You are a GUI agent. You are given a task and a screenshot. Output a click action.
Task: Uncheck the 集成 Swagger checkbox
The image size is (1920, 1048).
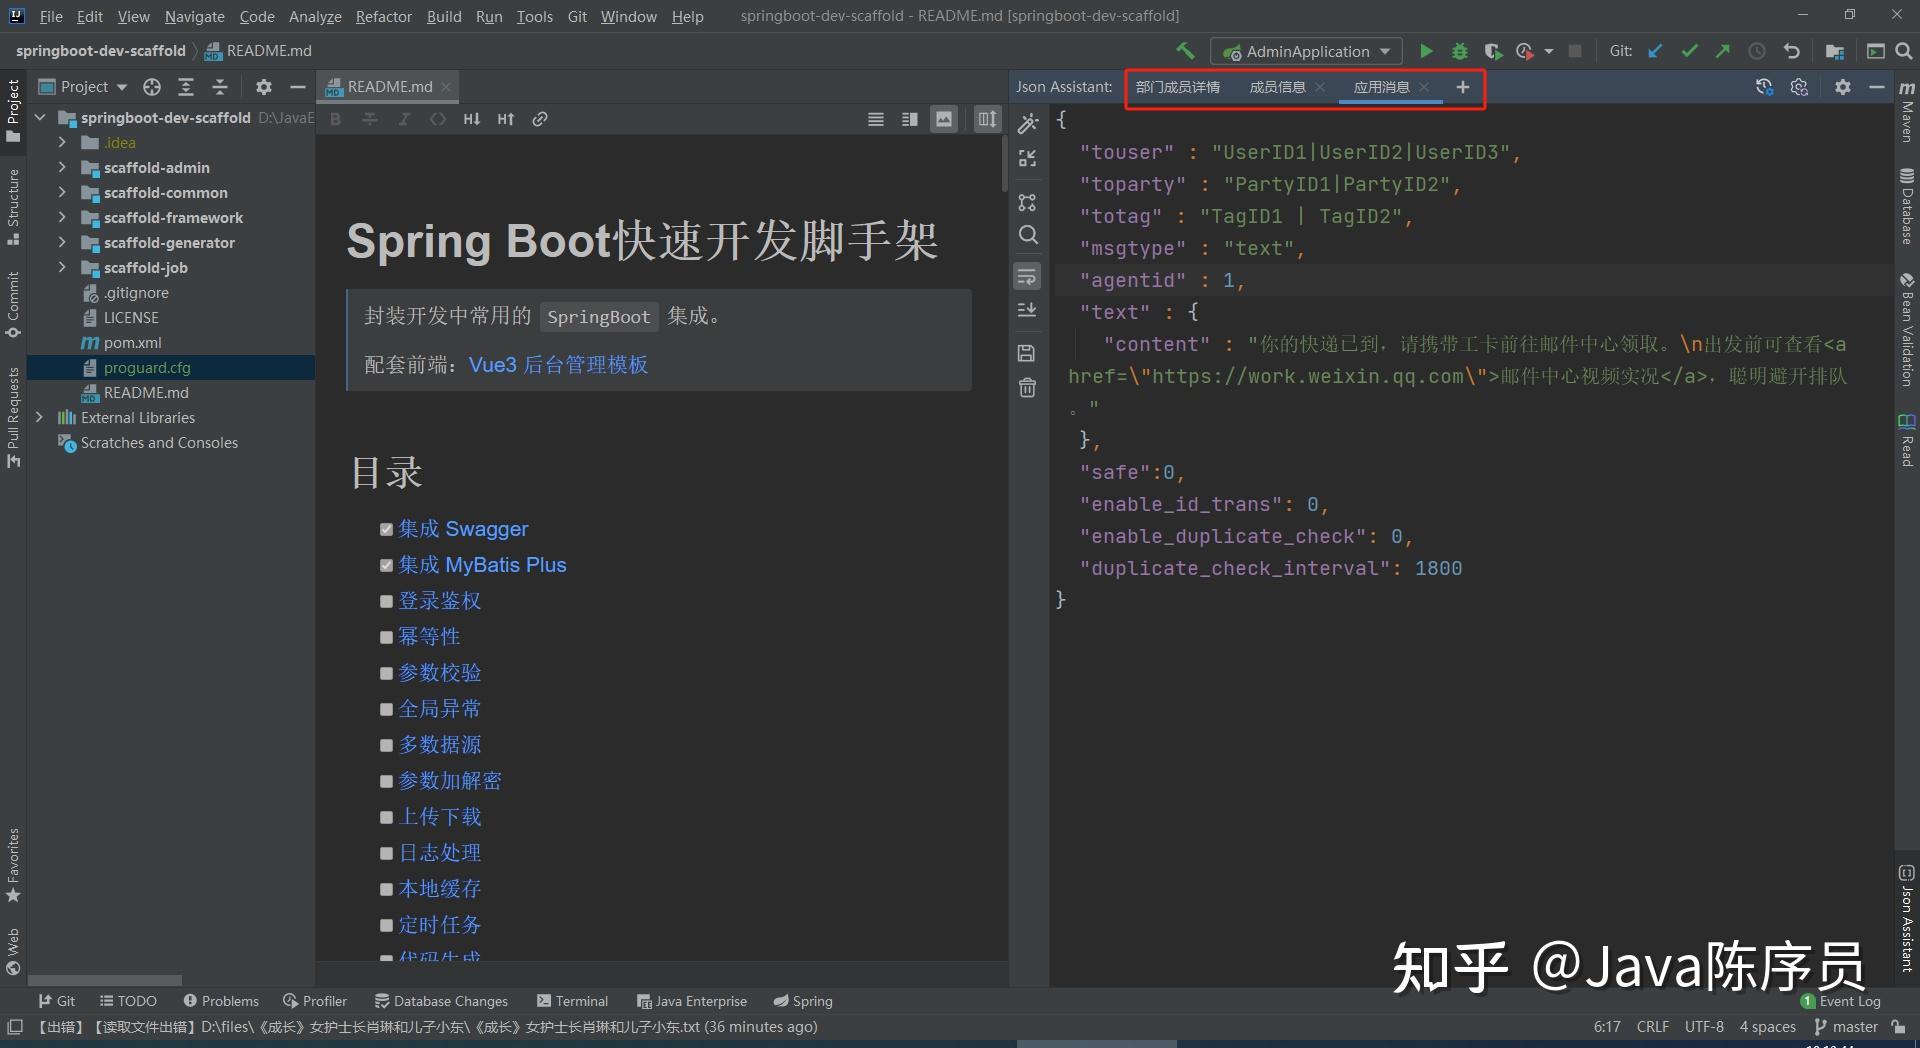(x=387, y=529)
